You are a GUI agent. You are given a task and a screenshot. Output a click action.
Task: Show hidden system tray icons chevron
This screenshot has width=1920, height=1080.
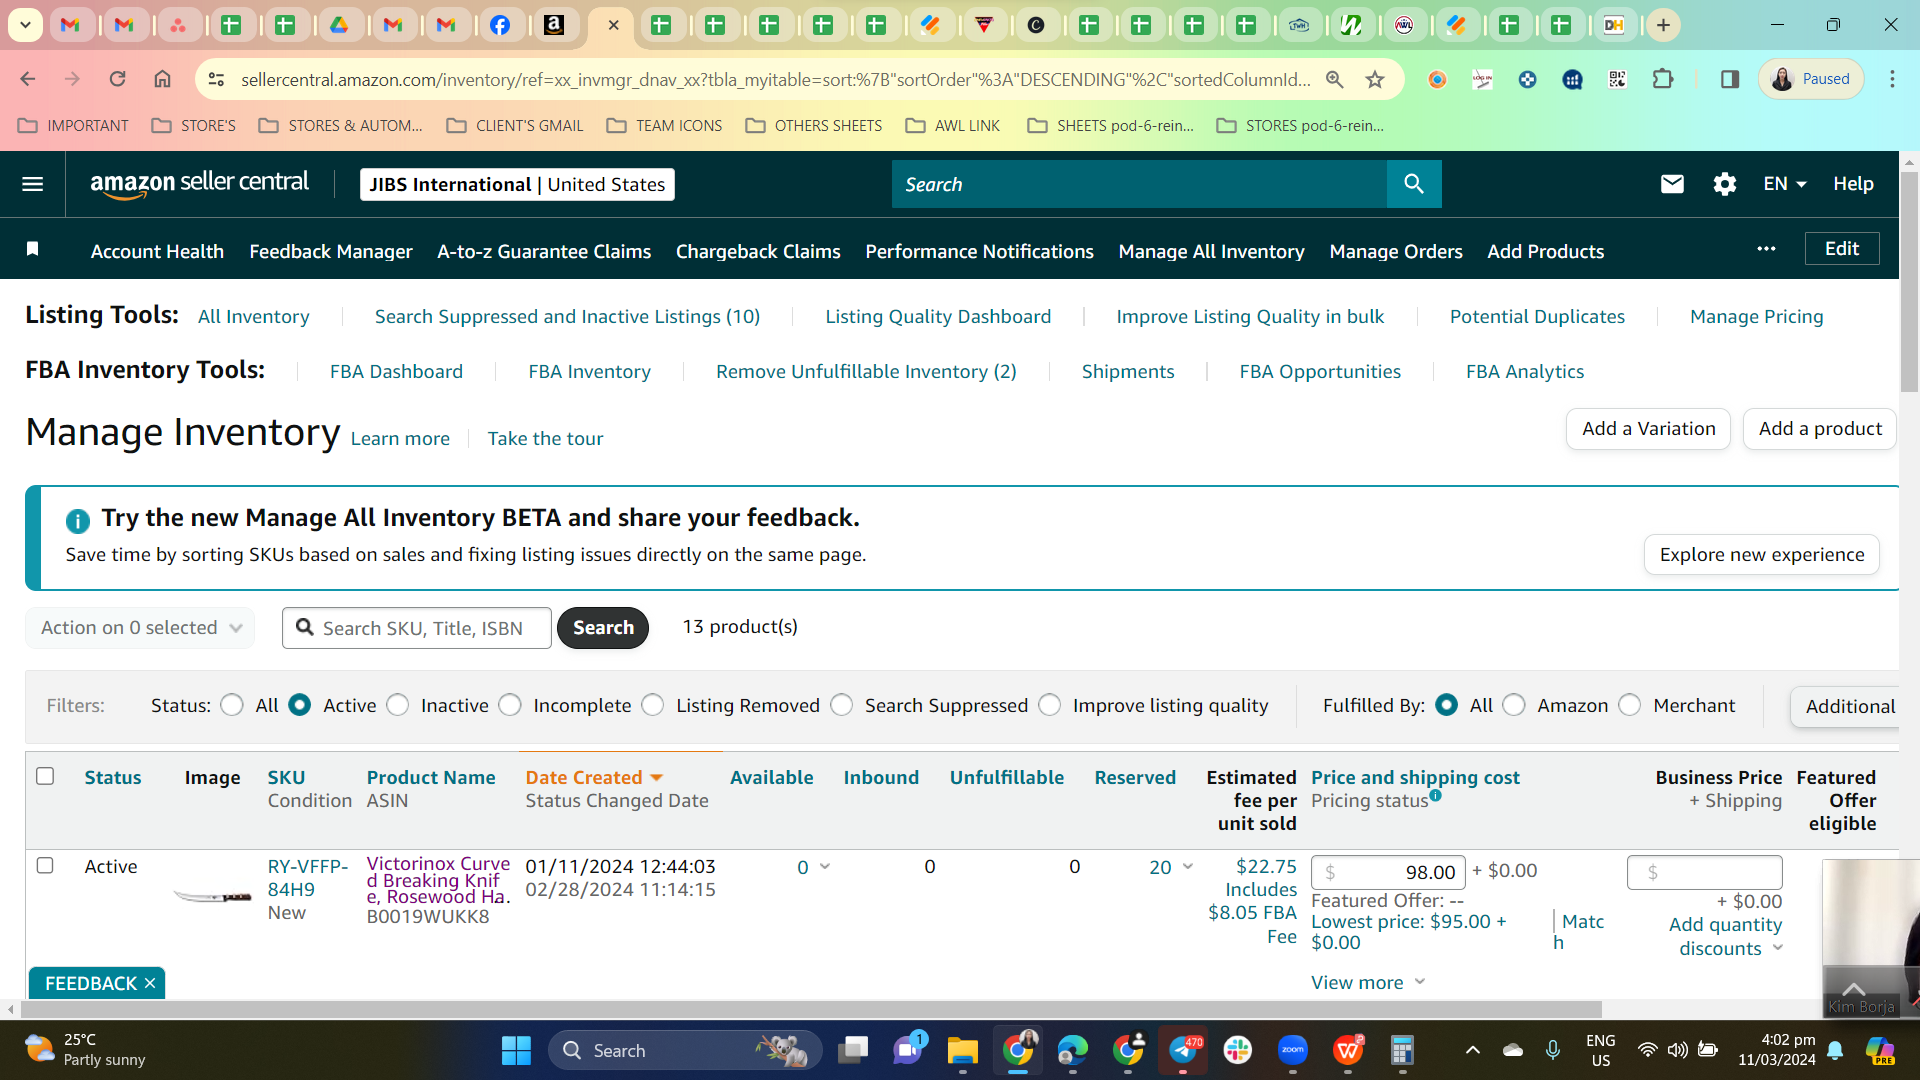(x=1472, y=1051)
